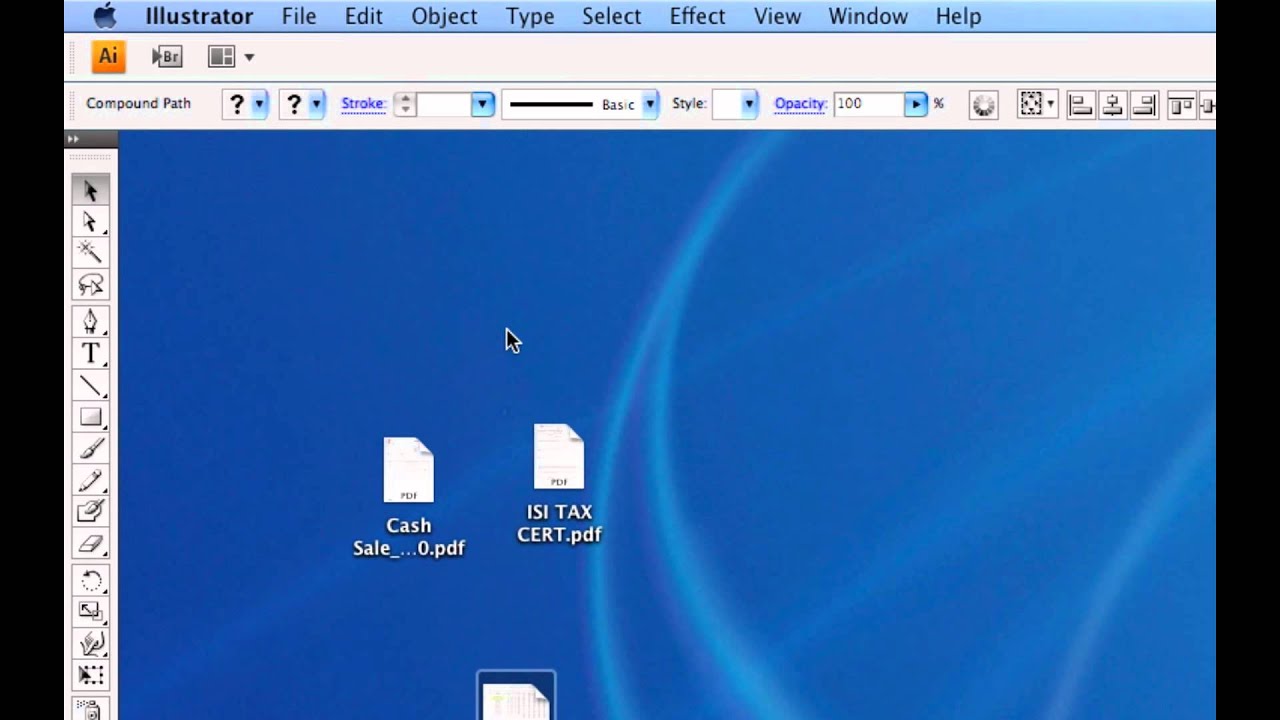Pick the Lasso tool
This screenshot has width=1280, height=720.
(x=91, y=285)
